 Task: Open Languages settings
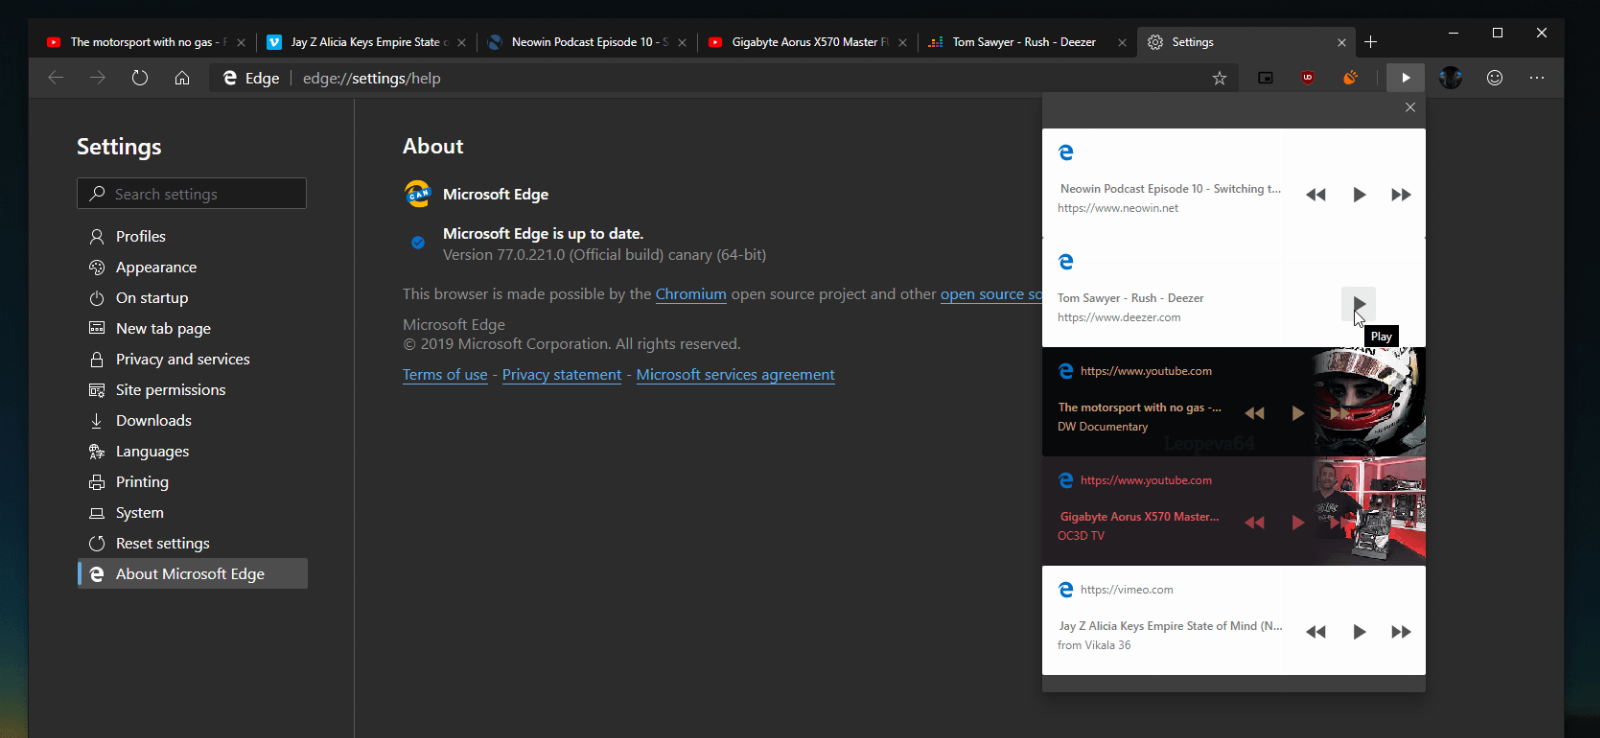click(x=192, y=451)
